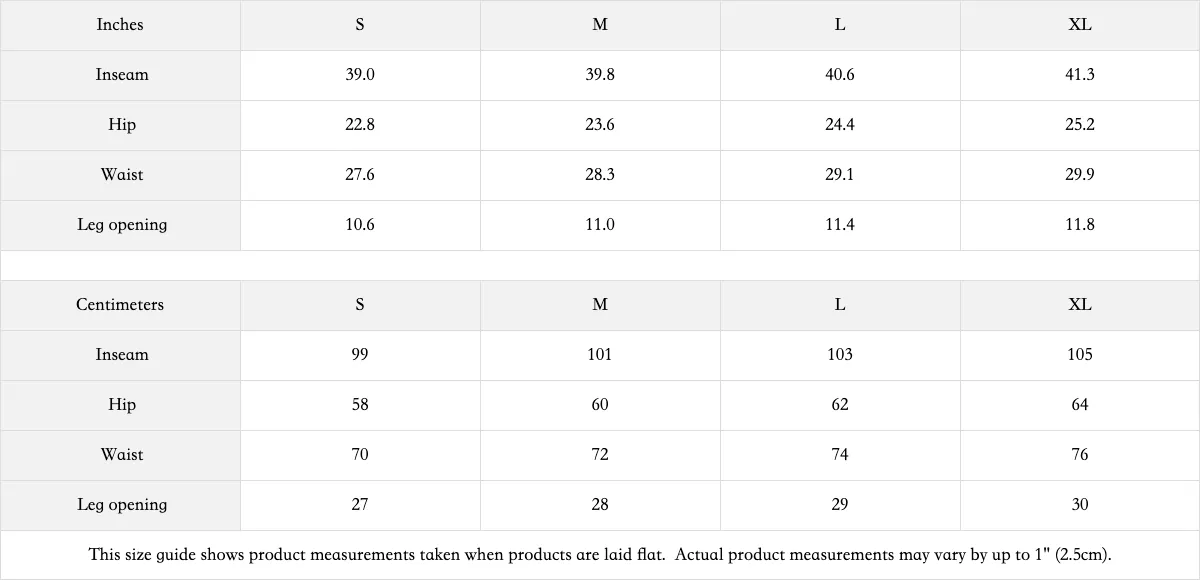This screenshot has height=580, width=1200.
Task: Click the 39.0 inseam value
Action: pos(360,75)
